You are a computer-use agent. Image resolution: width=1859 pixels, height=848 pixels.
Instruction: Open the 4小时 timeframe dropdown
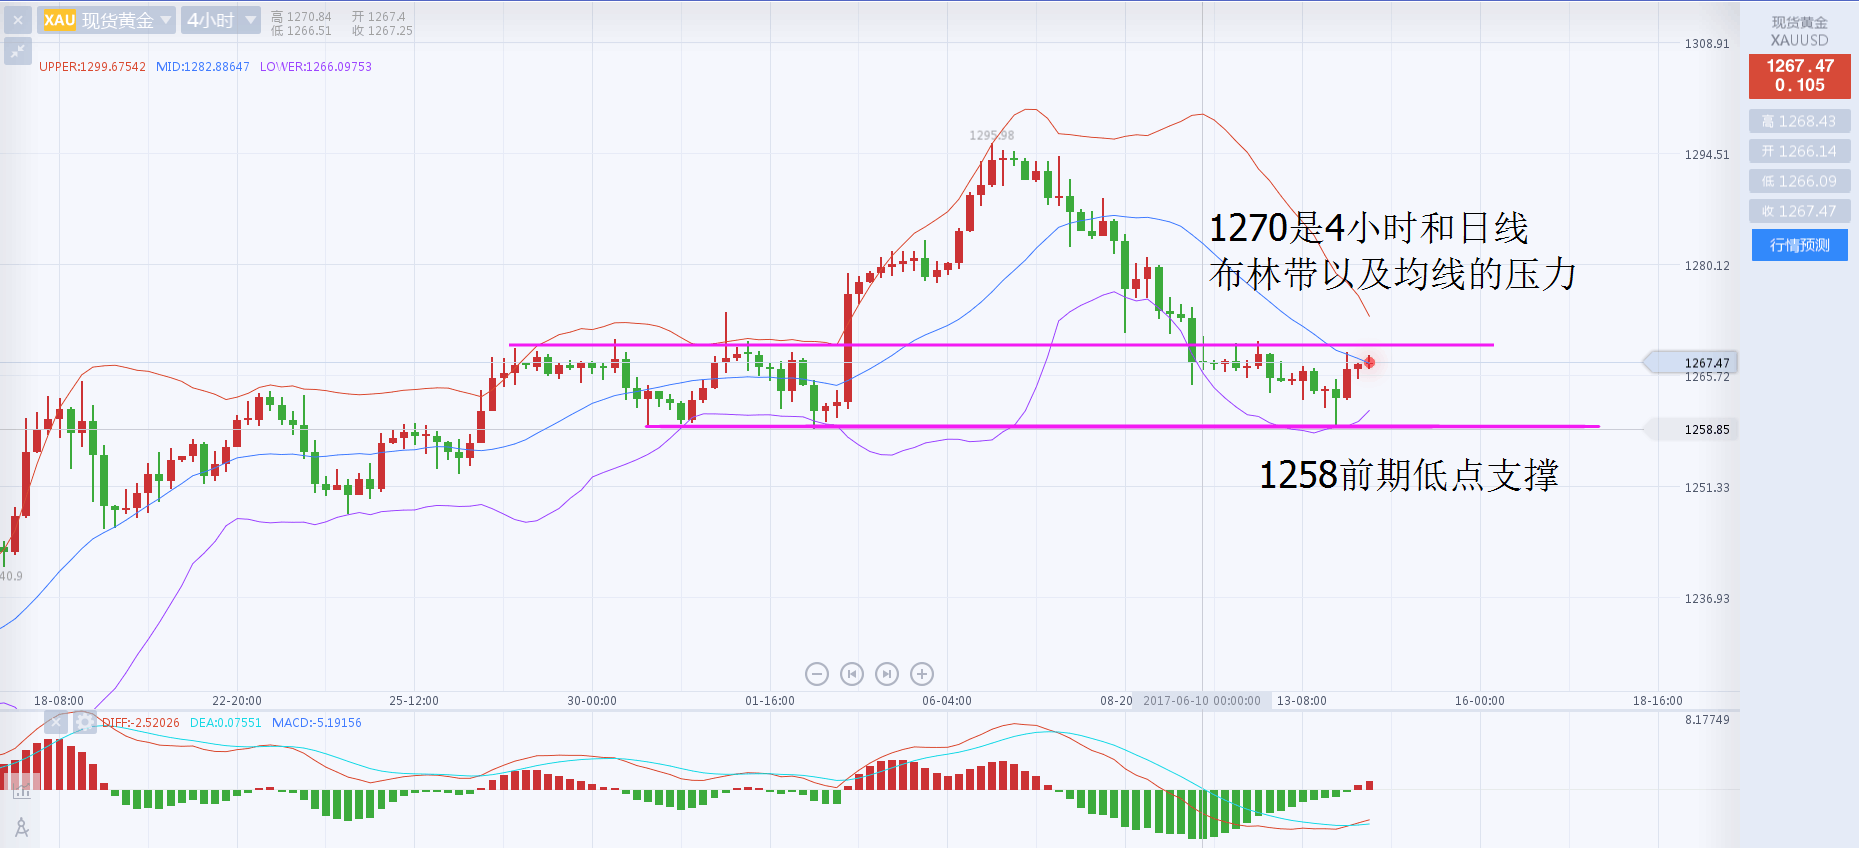221,20
